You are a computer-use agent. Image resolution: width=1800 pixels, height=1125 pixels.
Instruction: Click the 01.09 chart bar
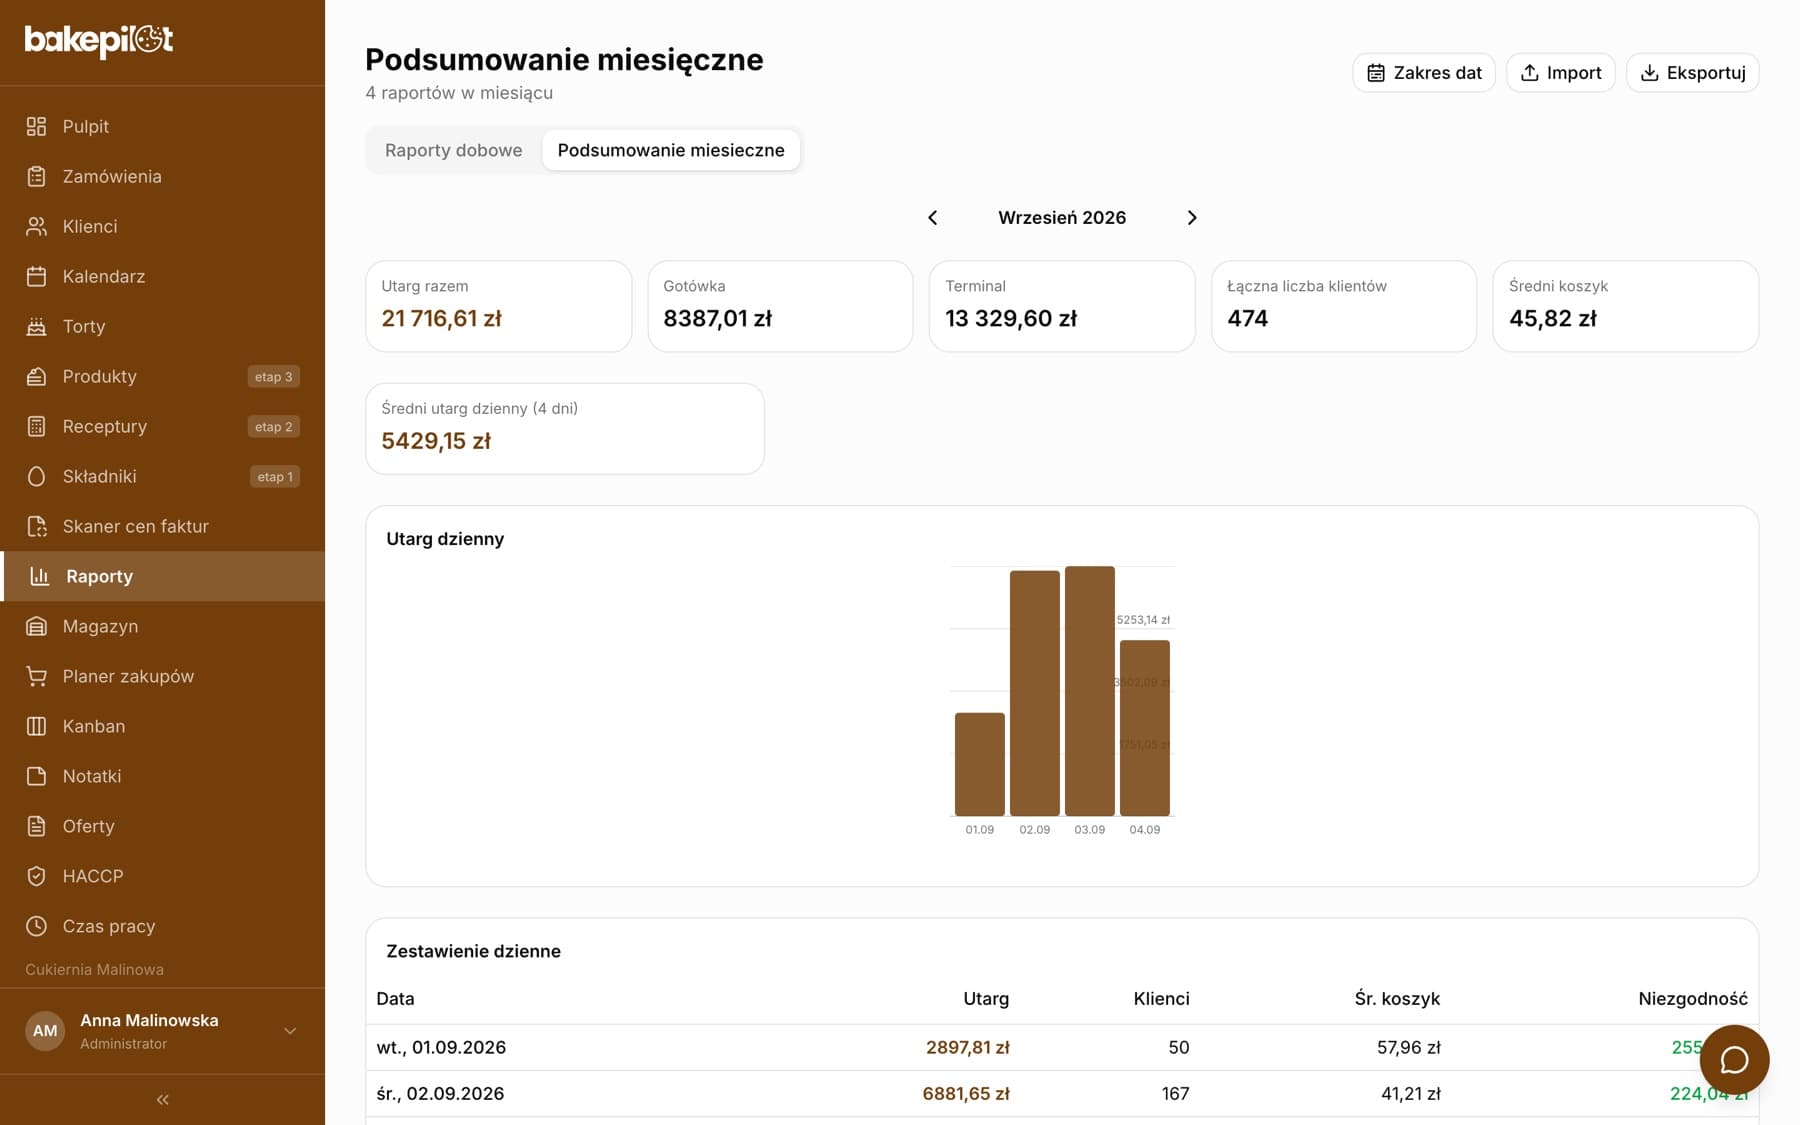point(980,764)
